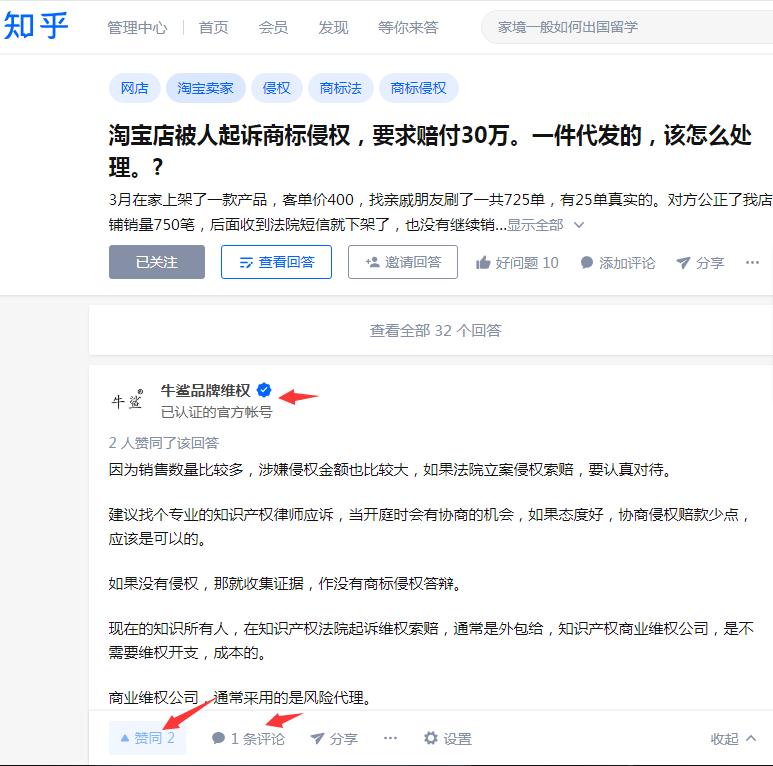Open 管理中心 in the top navigation
The image size is (773, 766).
138,28
